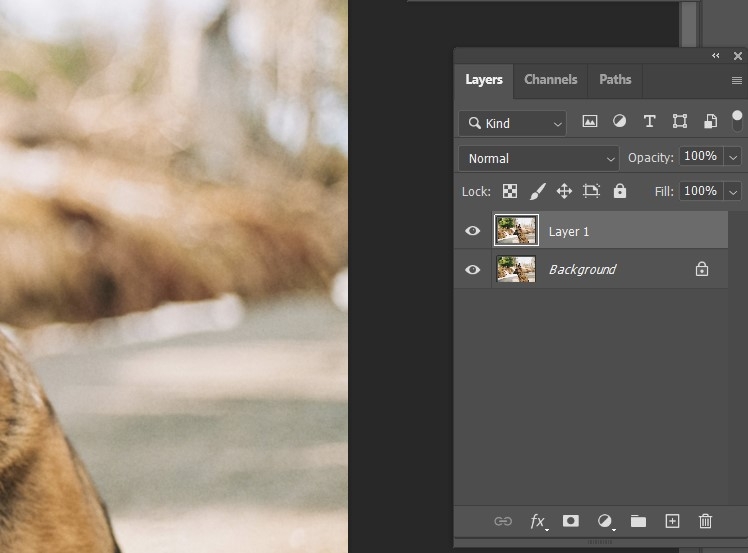
Task: Lock position move-arrows icon
Action: pyautogui.click(x=564, y=191)
